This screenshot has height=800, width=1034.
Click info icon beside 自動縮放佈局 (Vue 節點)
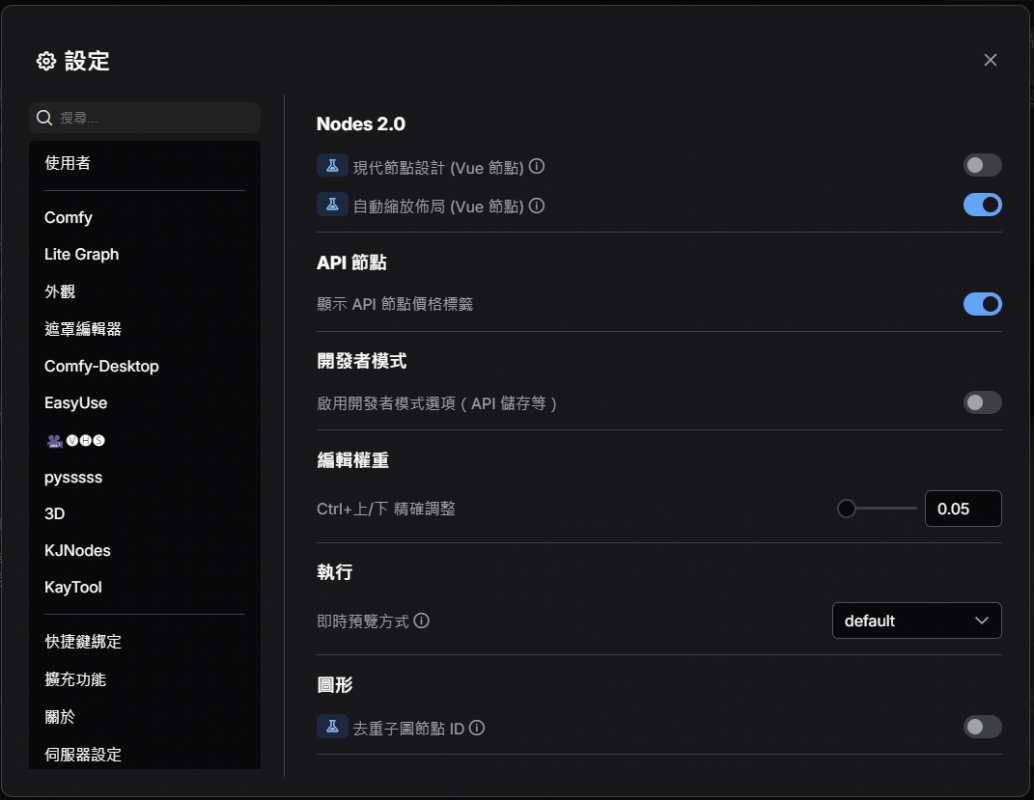[537, 206]
